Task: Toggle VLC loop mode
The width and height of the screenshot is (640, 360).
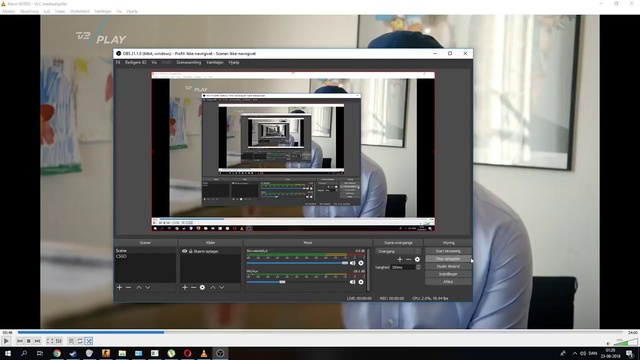Action: tap(80, 341)
